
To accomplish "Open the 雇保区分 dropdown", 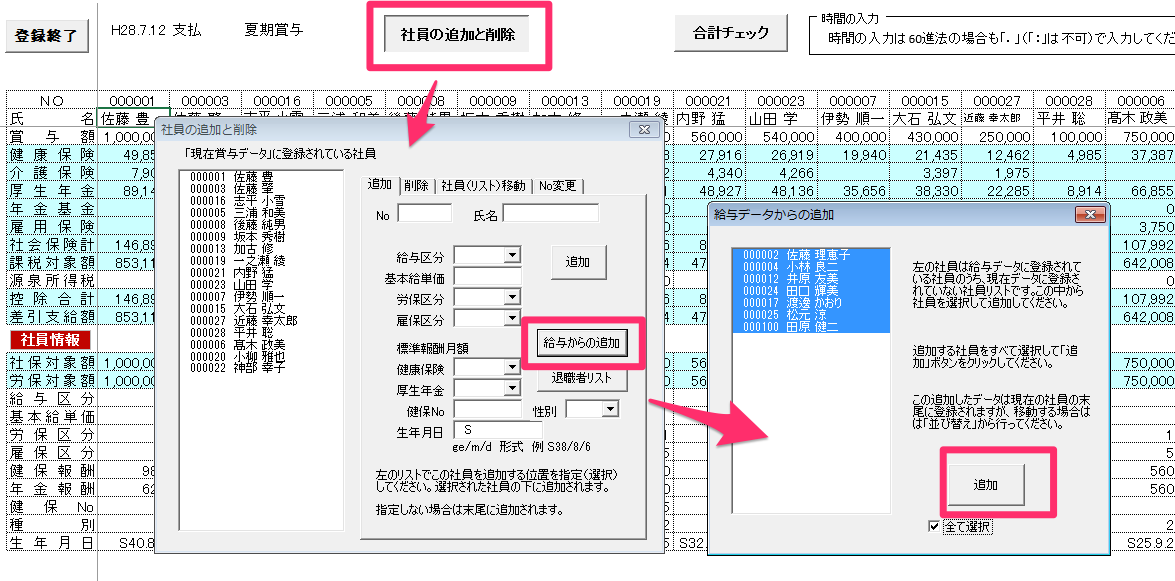I will [x=513, y=320].
